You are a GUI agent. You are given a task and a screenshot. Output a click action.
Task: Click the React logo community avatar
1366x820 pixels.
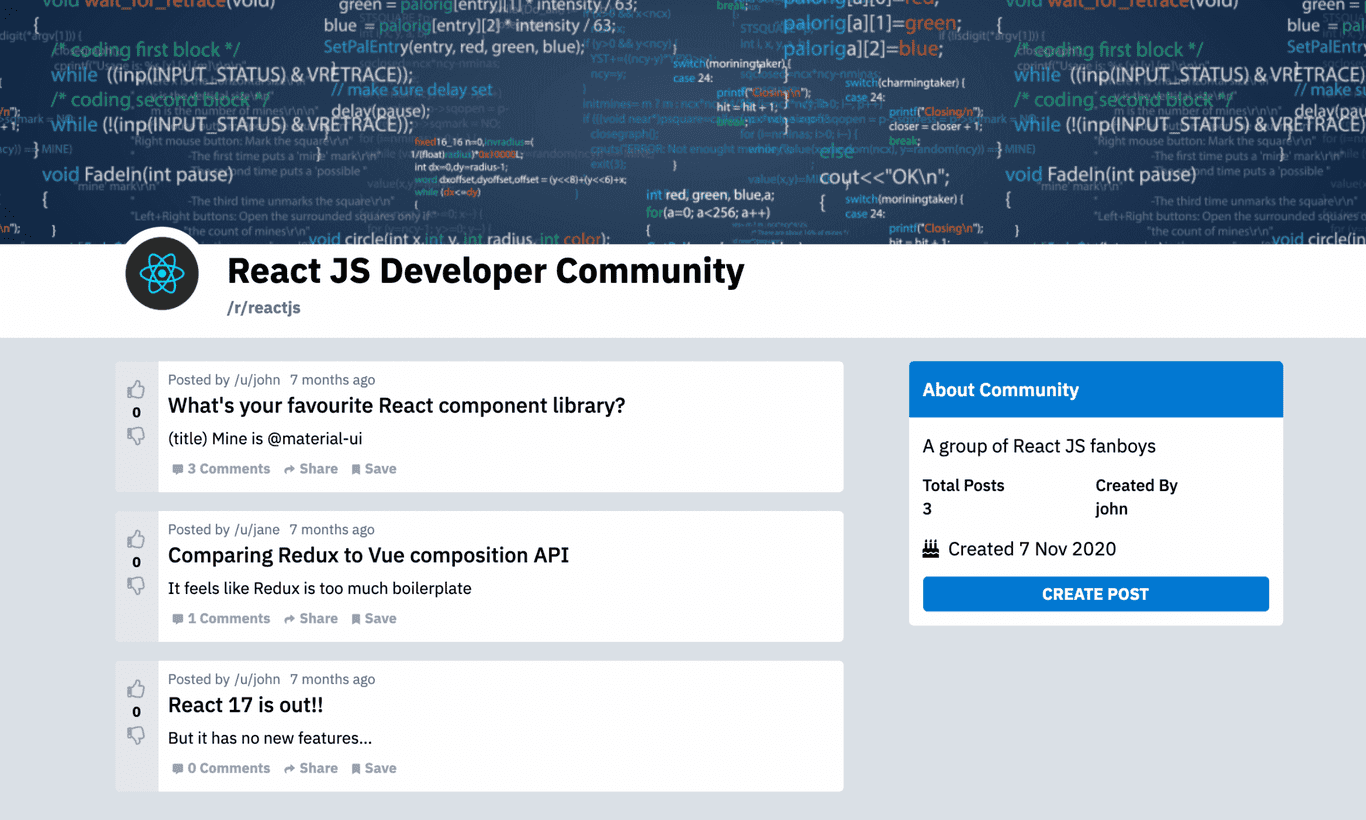162,273
